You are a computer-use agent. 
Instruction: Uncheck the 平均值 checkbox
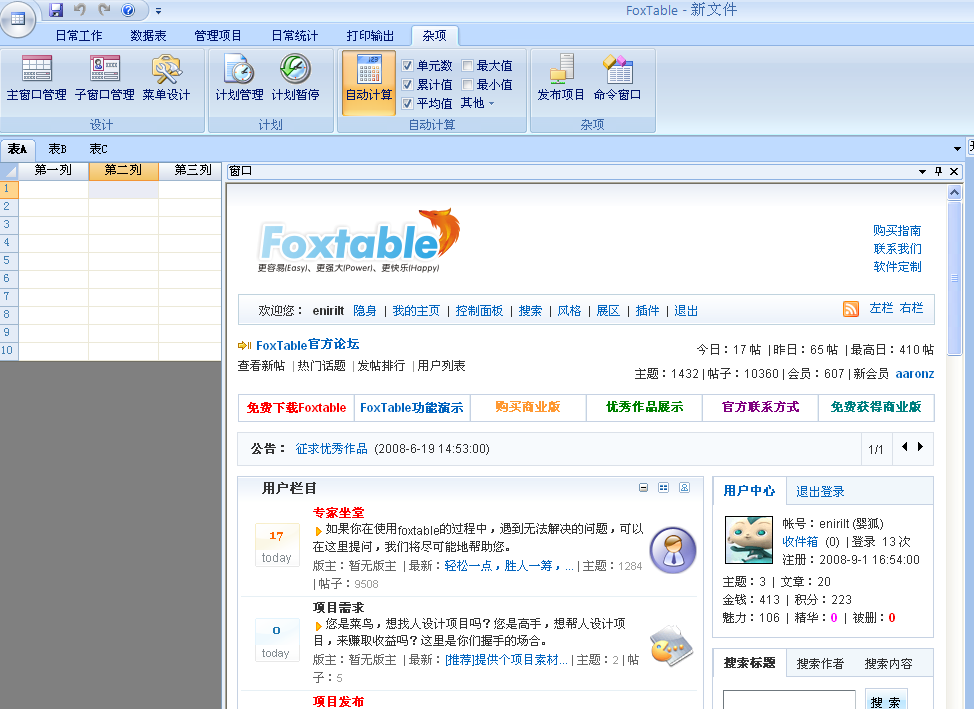coord(407,103)
